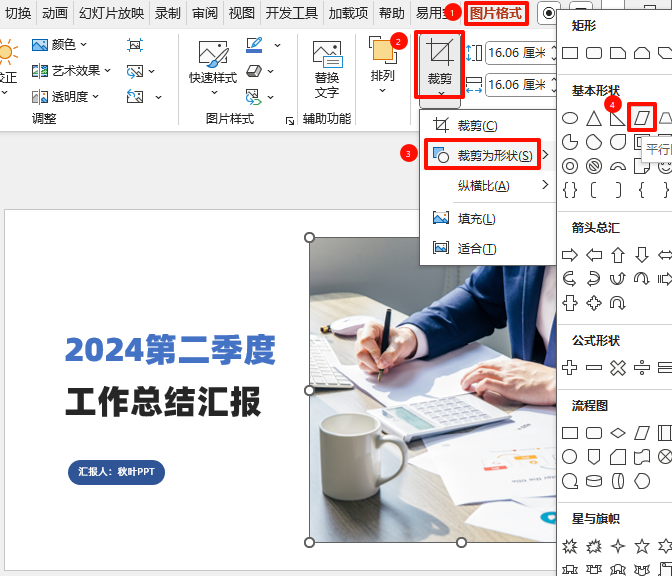Expand the 颜色 color dropdown
The width and height of the screenshot is (672, 576).
point(60,45)
